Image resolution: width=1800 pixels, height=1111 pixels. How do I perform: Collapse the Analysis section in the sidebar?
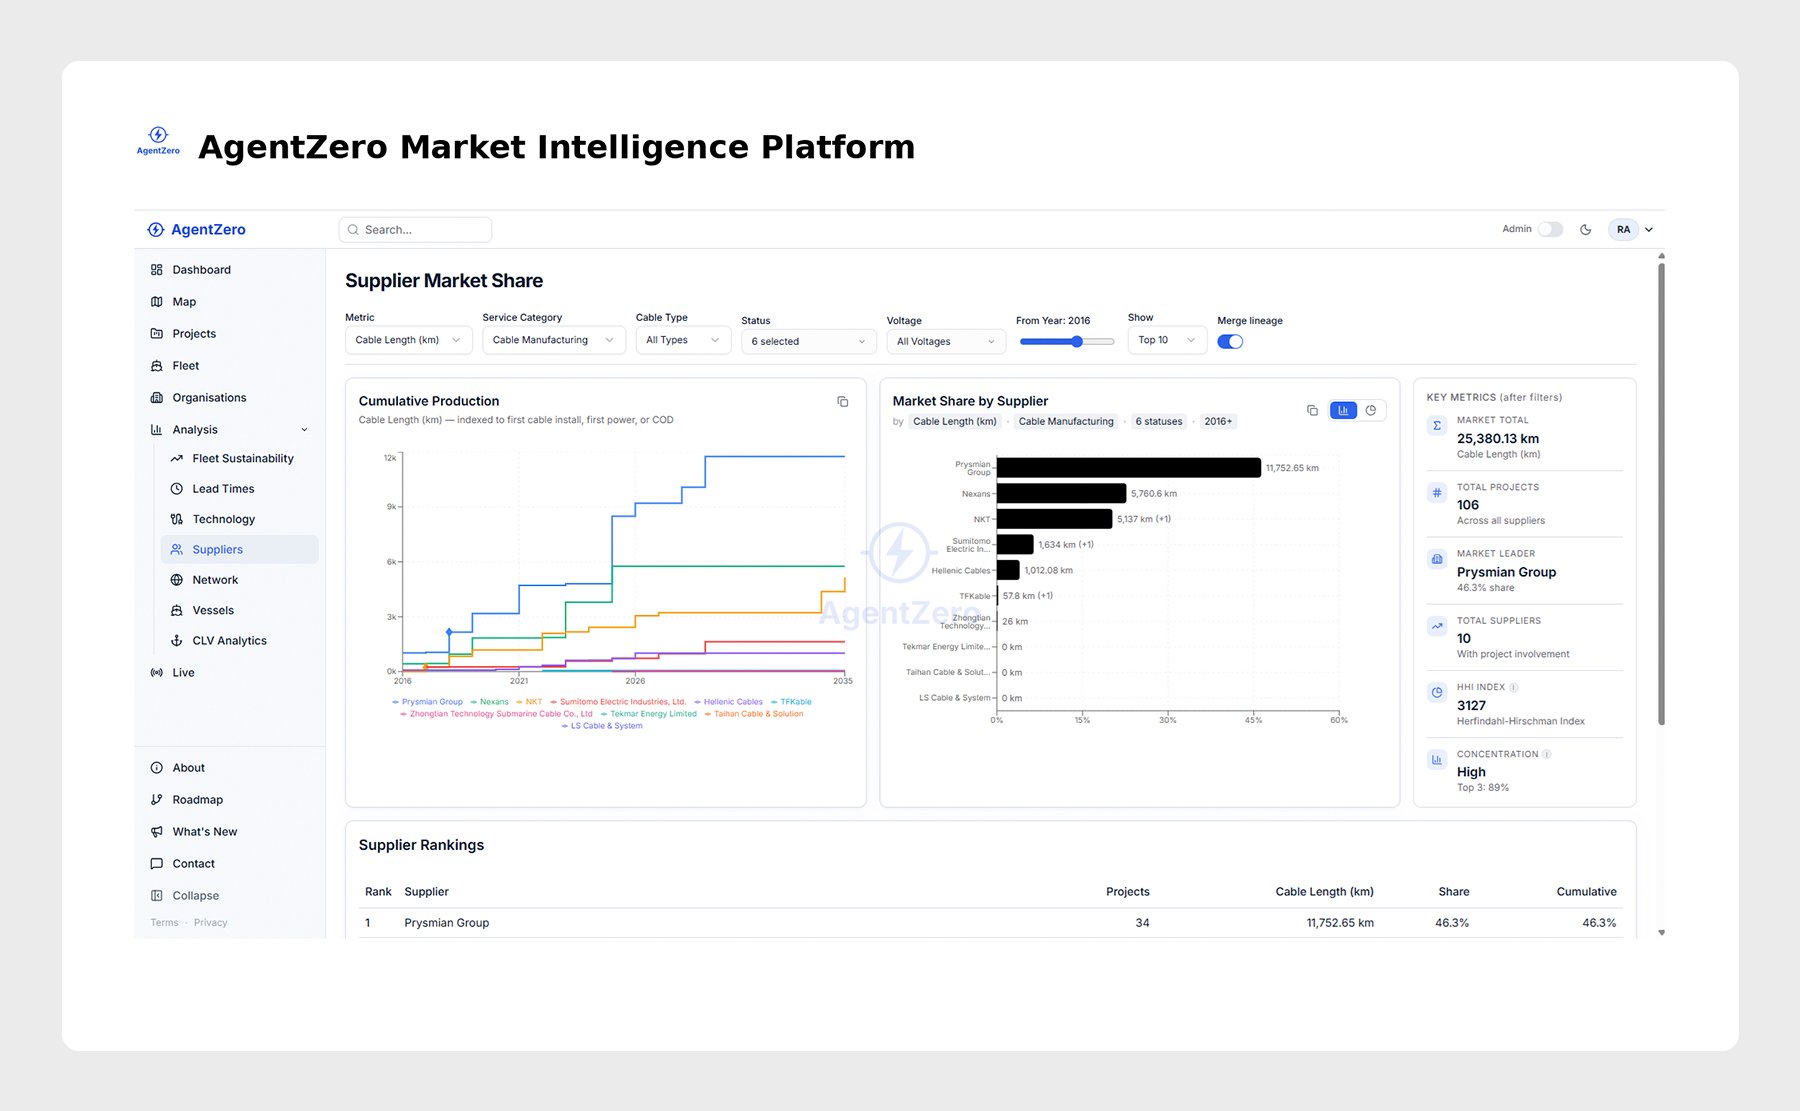[x=304, y=429]
